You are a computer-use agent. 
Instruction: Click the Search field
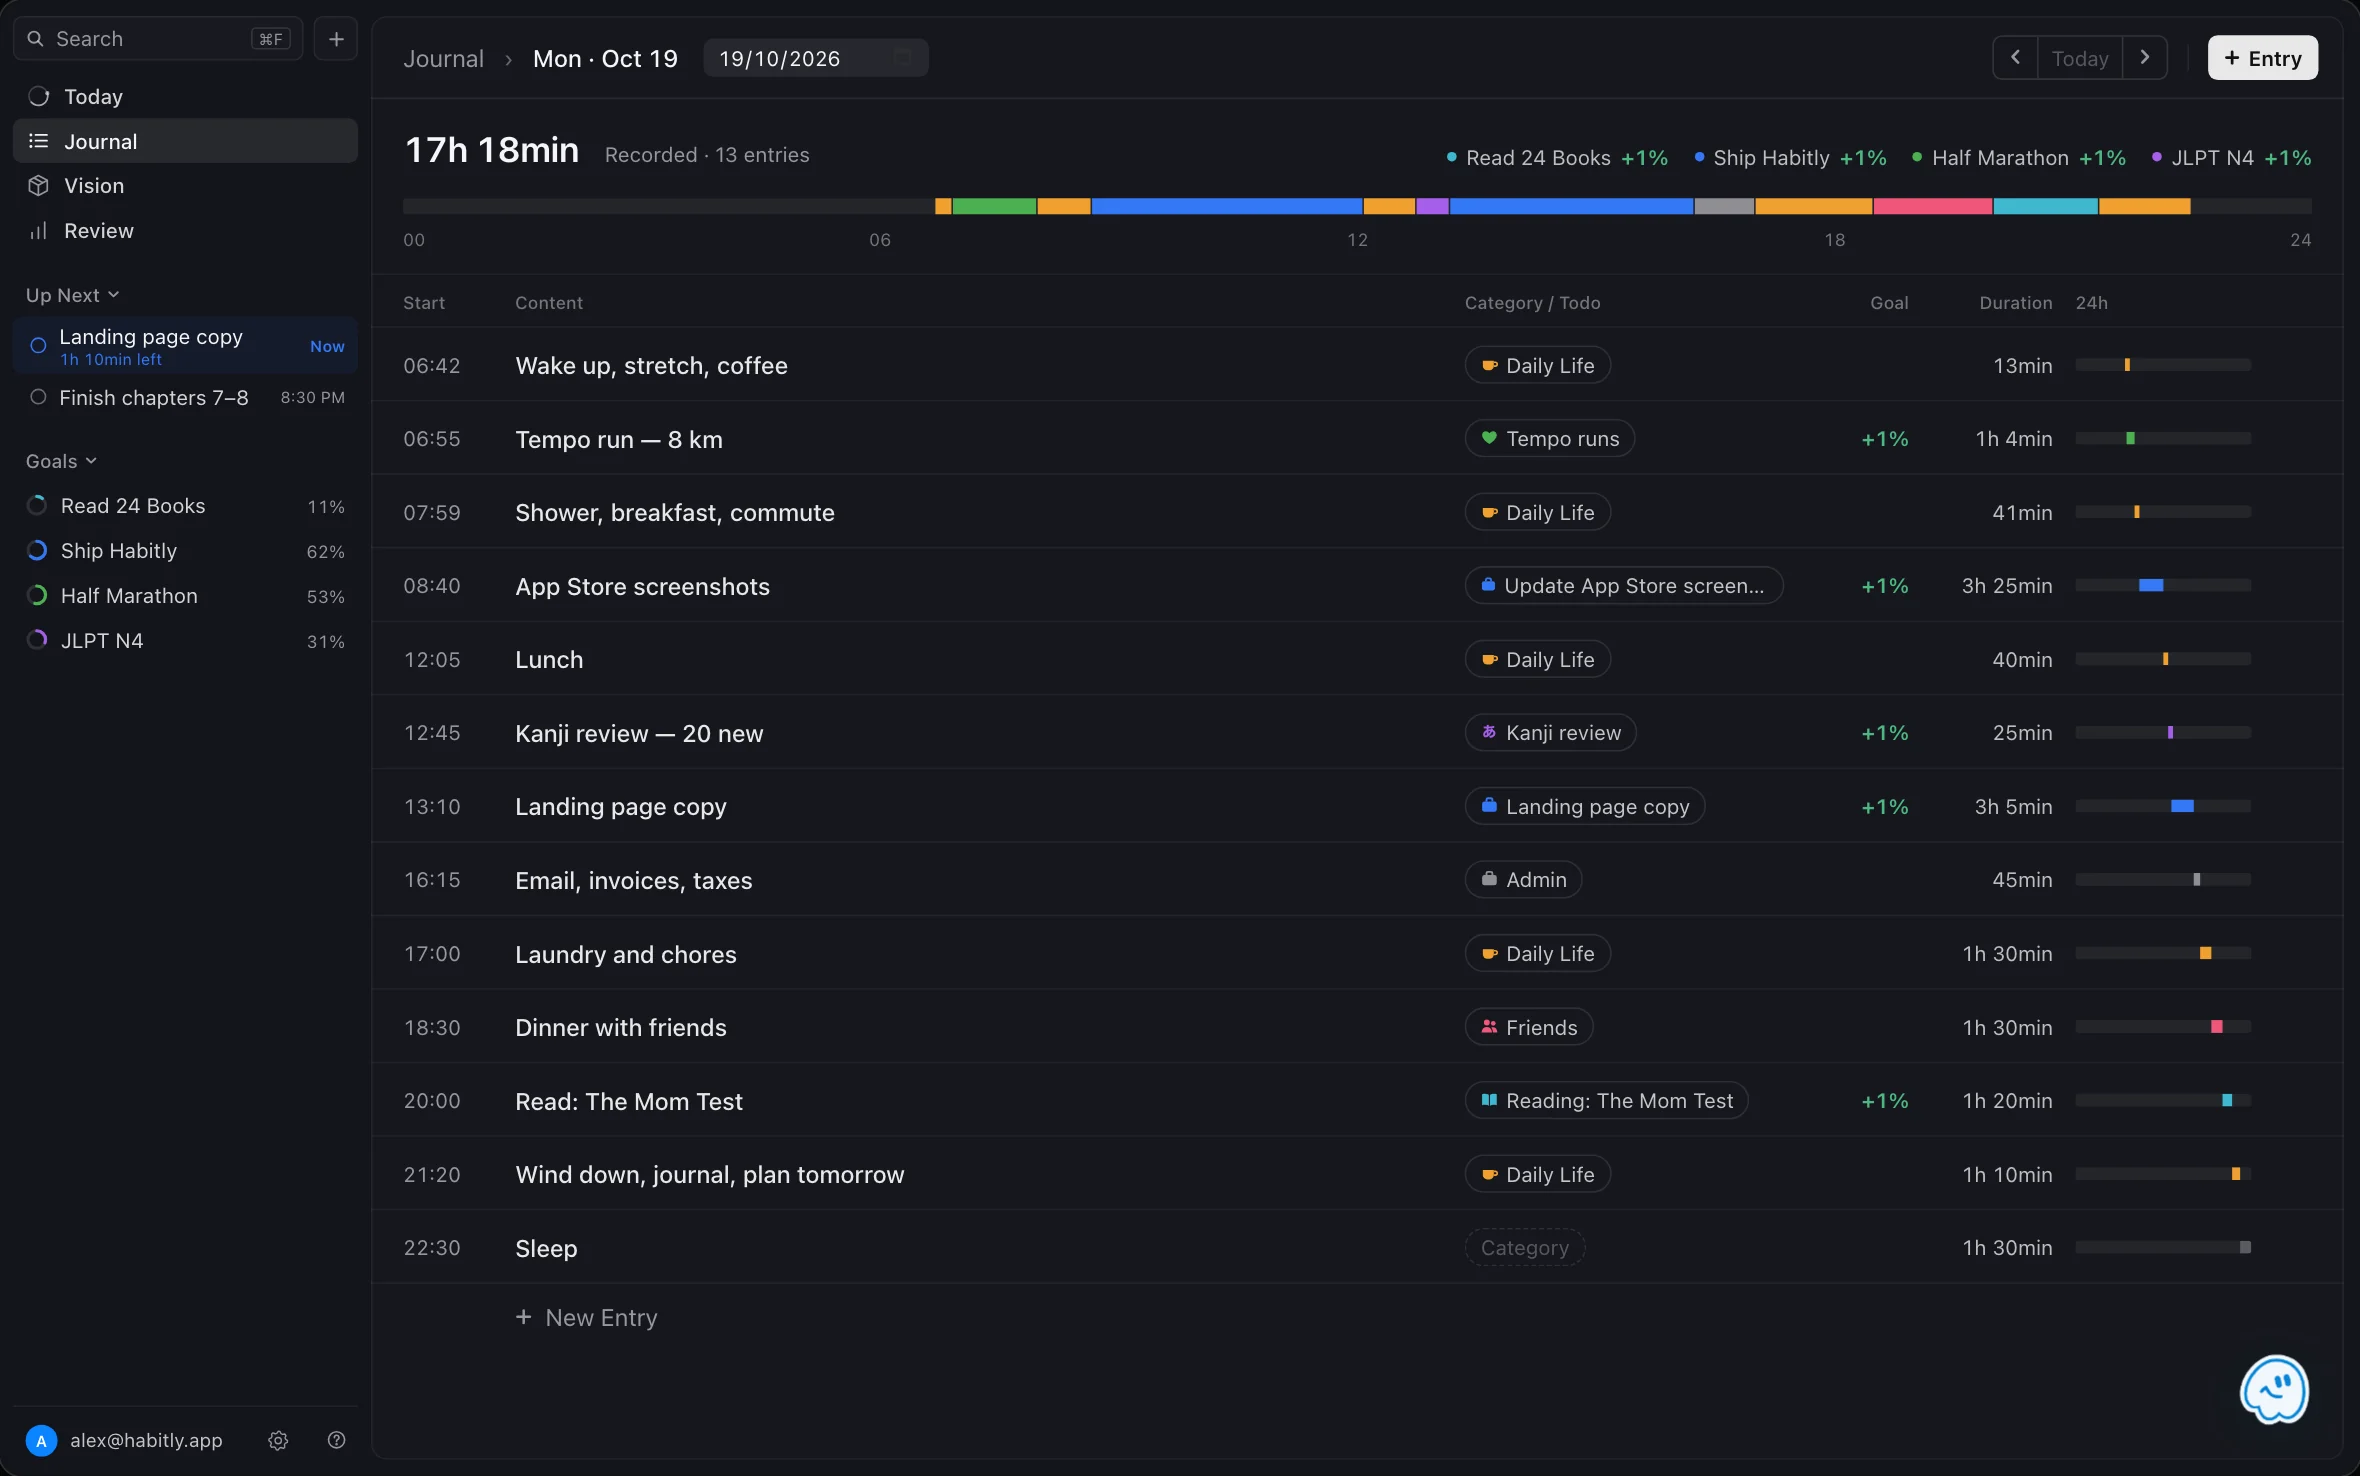[158, 39]
